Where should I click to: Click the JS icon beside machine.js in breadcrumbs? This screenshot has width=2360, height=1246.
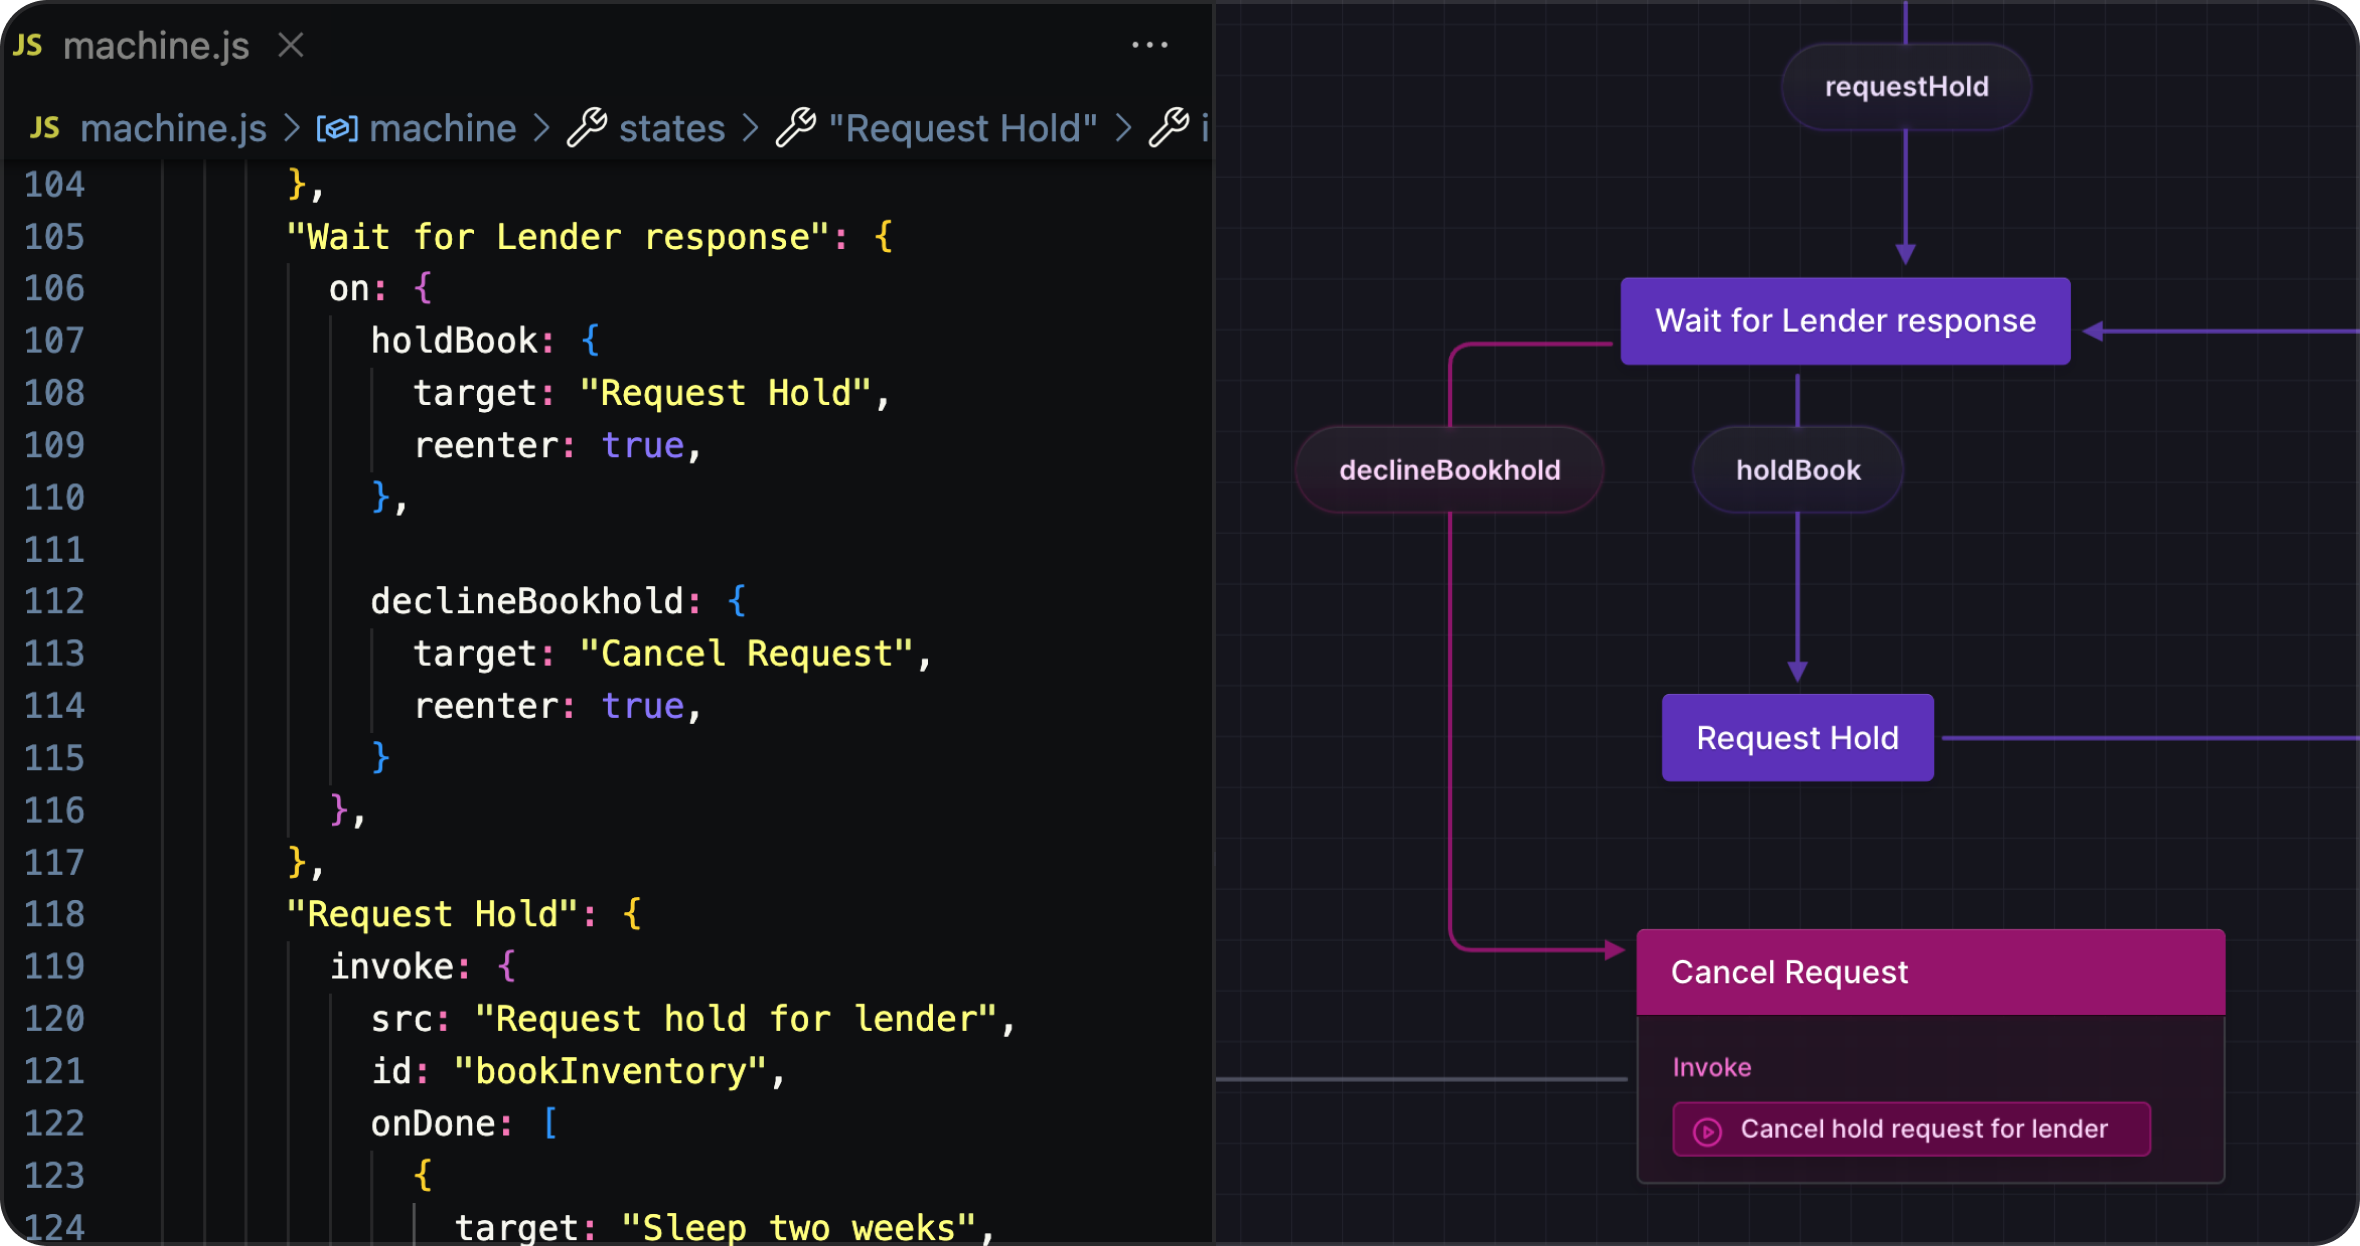[x=44, y=128]
